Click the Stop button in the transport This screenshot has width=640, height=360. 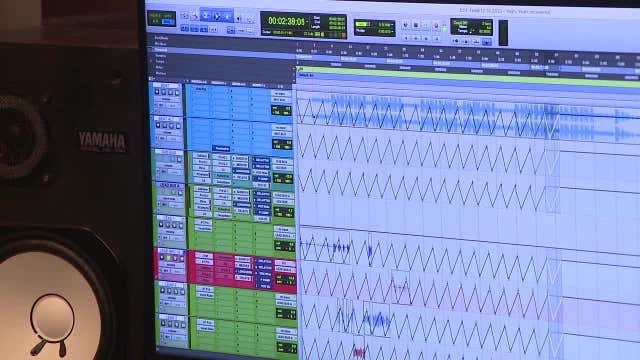(x=416, y=25)
